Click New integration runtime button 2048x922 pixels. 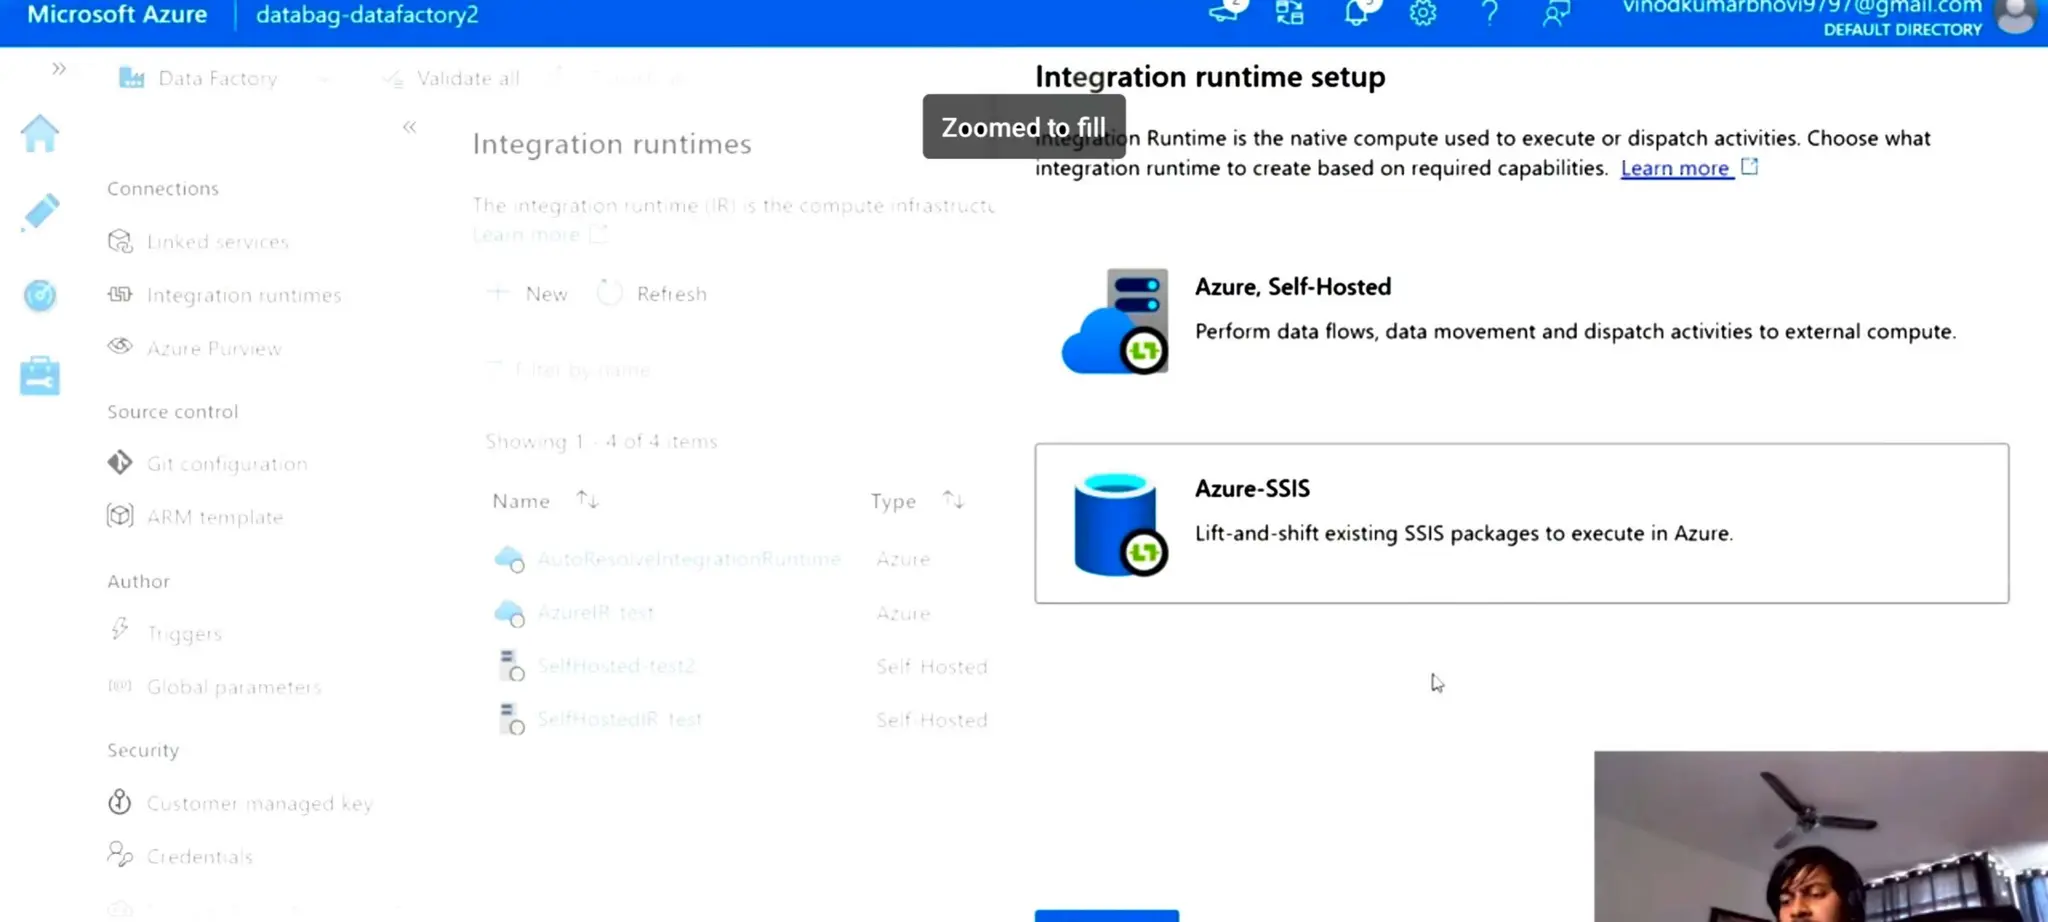(x=527, y=294)
